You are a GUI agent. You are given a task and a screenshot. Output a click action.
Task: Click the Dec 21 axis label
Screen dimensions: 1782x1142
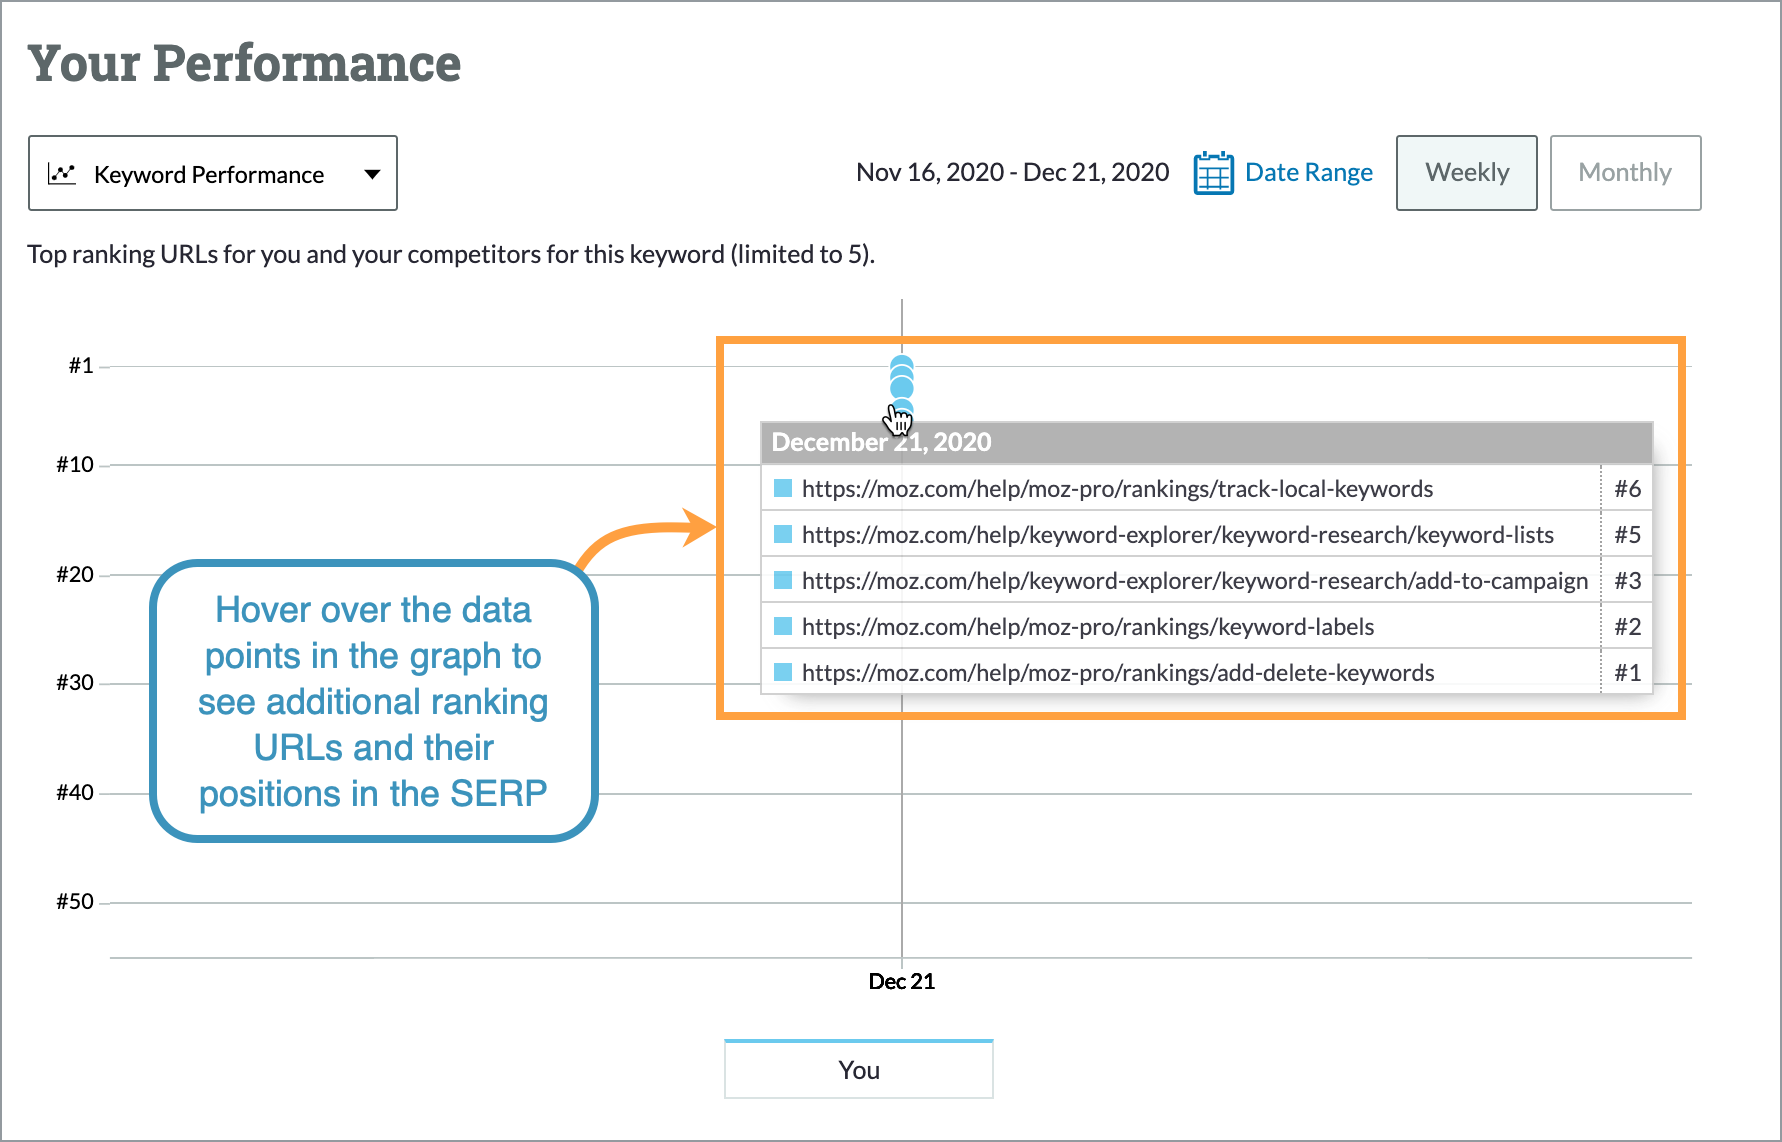tap(901, 981)
